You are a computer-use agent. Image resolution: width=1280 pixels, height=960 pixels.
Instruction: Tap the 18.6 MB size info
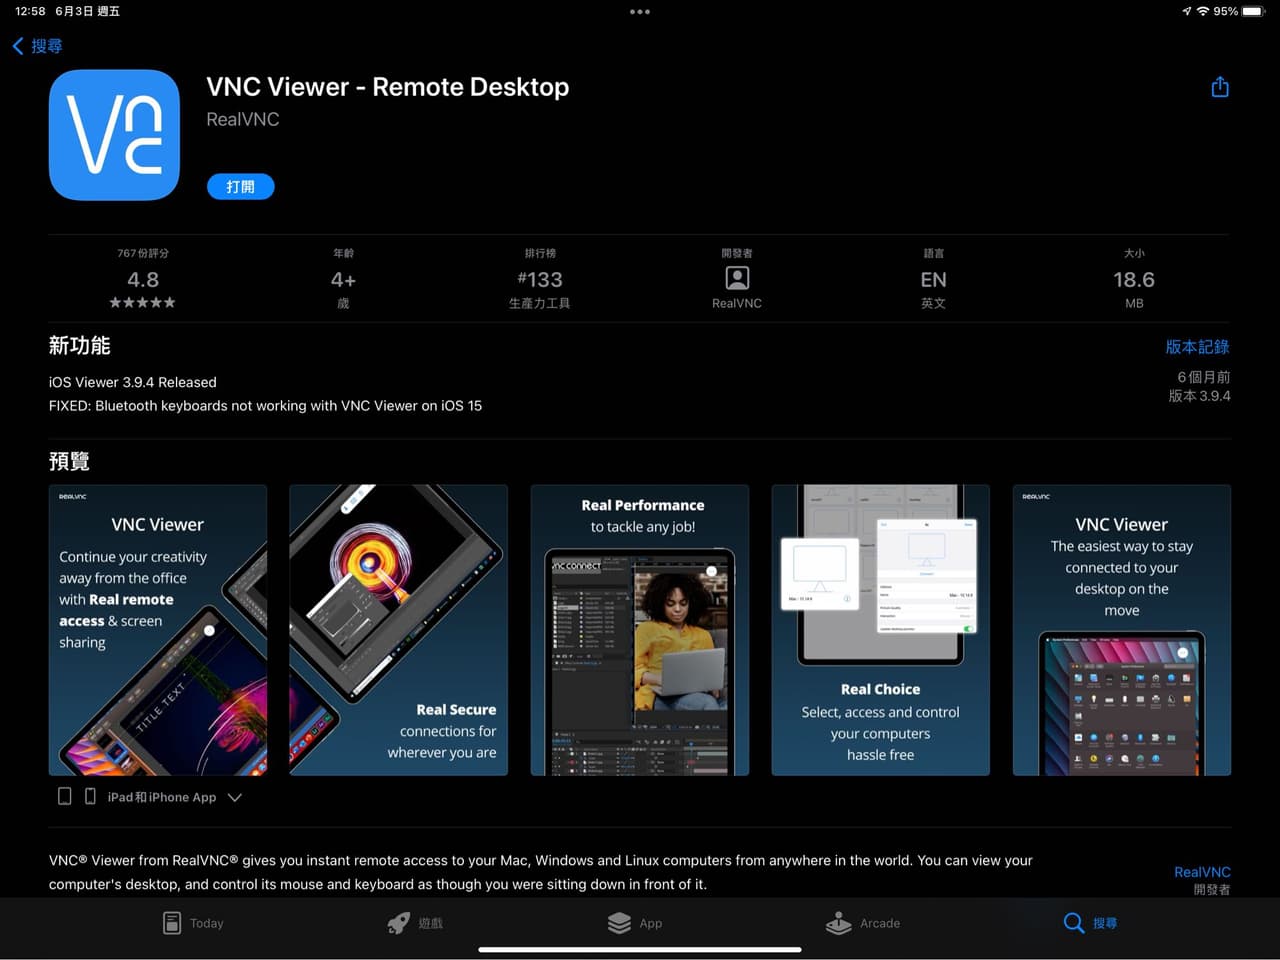(x=1134, y=280)
